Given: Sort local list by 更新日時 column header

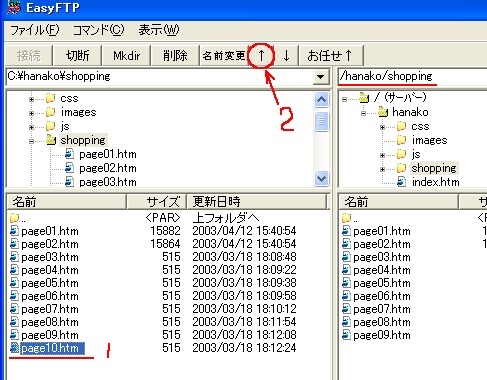Looking at the screenshot, I should point(257,202).
